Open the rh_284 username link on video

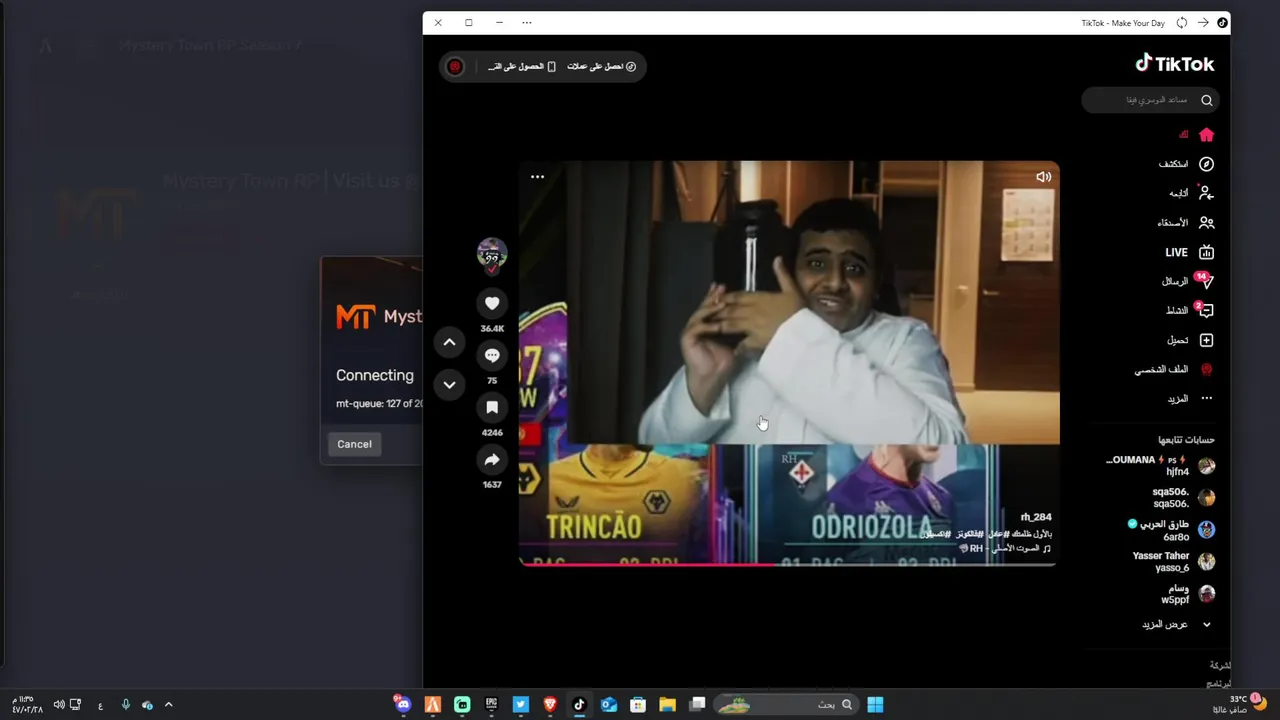coord(1036,517)
